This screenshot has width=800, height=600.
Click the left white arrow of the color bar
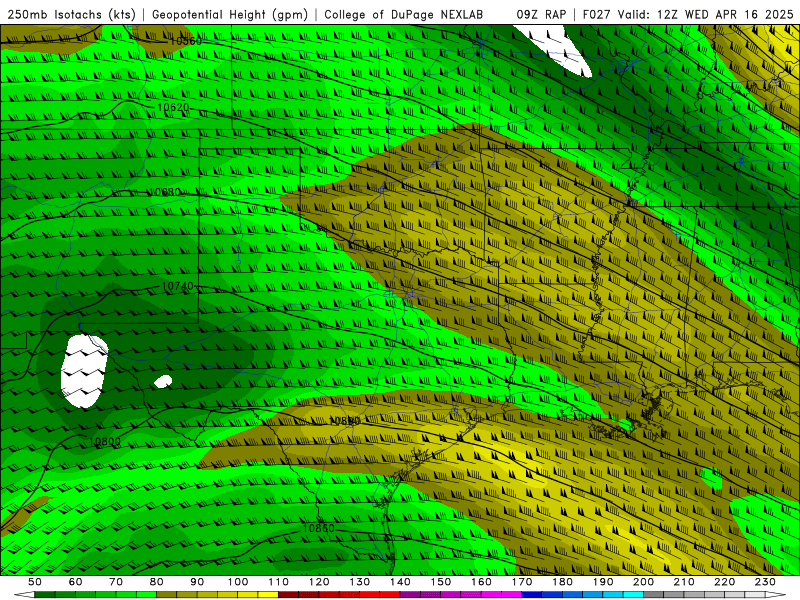24,595
